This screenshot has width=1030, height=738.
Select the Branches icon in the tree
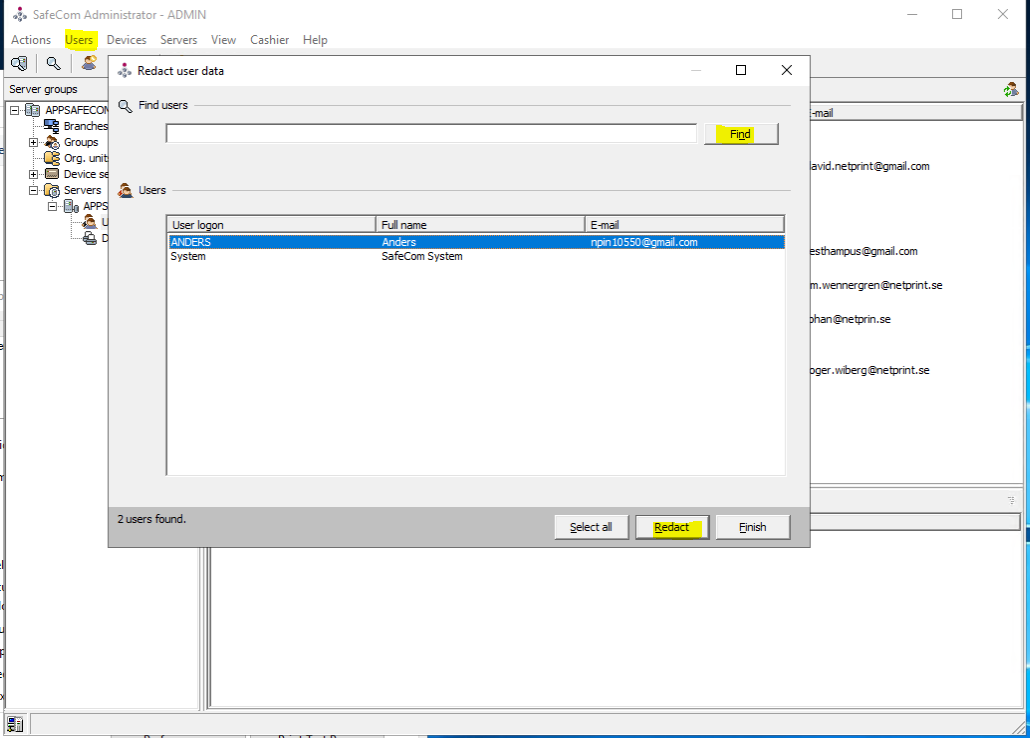click(x=51, y=126)
